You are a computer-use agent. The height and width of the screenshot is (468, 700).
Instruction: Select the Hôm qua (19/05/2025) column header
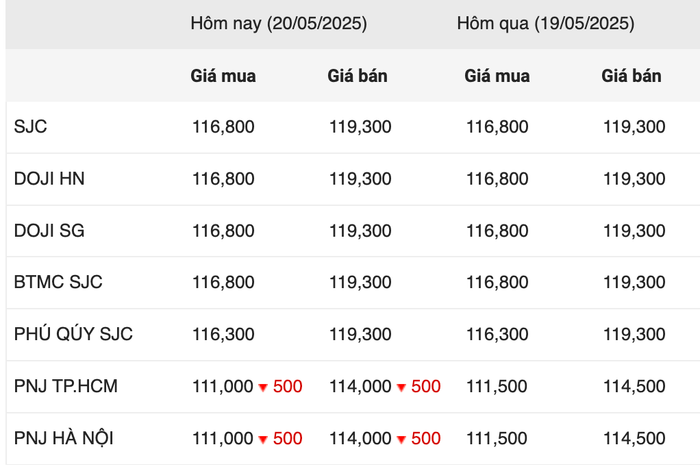(546, 23)
